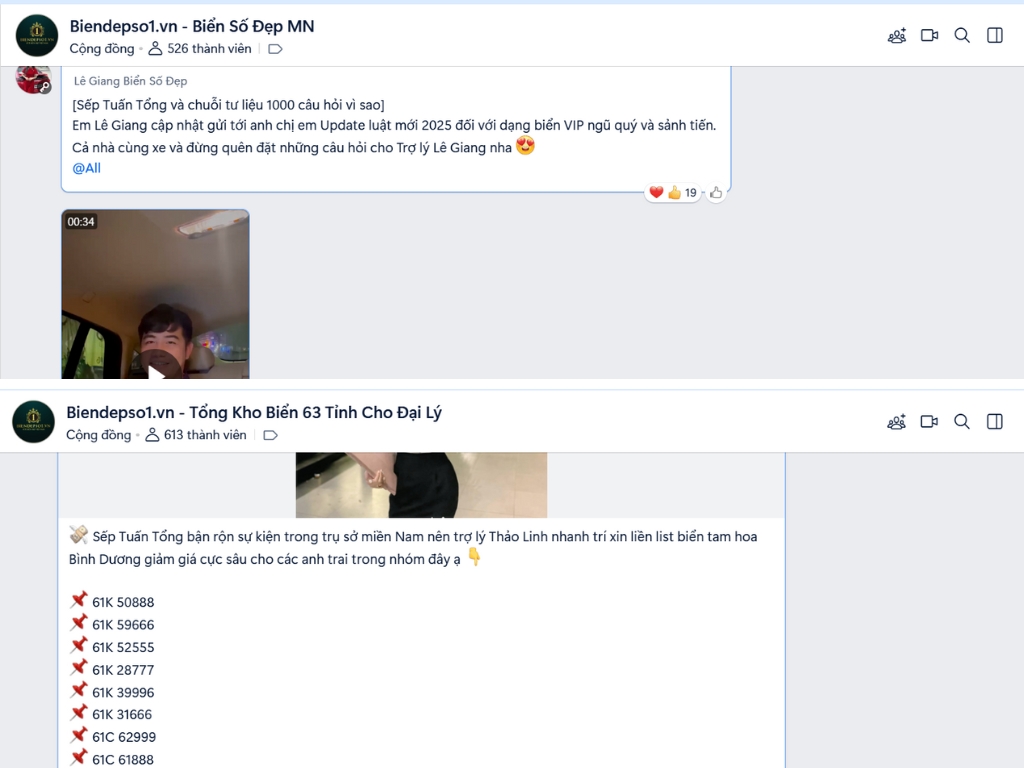Image resolution: width=1024 pixels, height=768 pixels.
Task: Add members to Tổng Kho Biển 63 Tỉnh group
Action: [x=897, y=422]
